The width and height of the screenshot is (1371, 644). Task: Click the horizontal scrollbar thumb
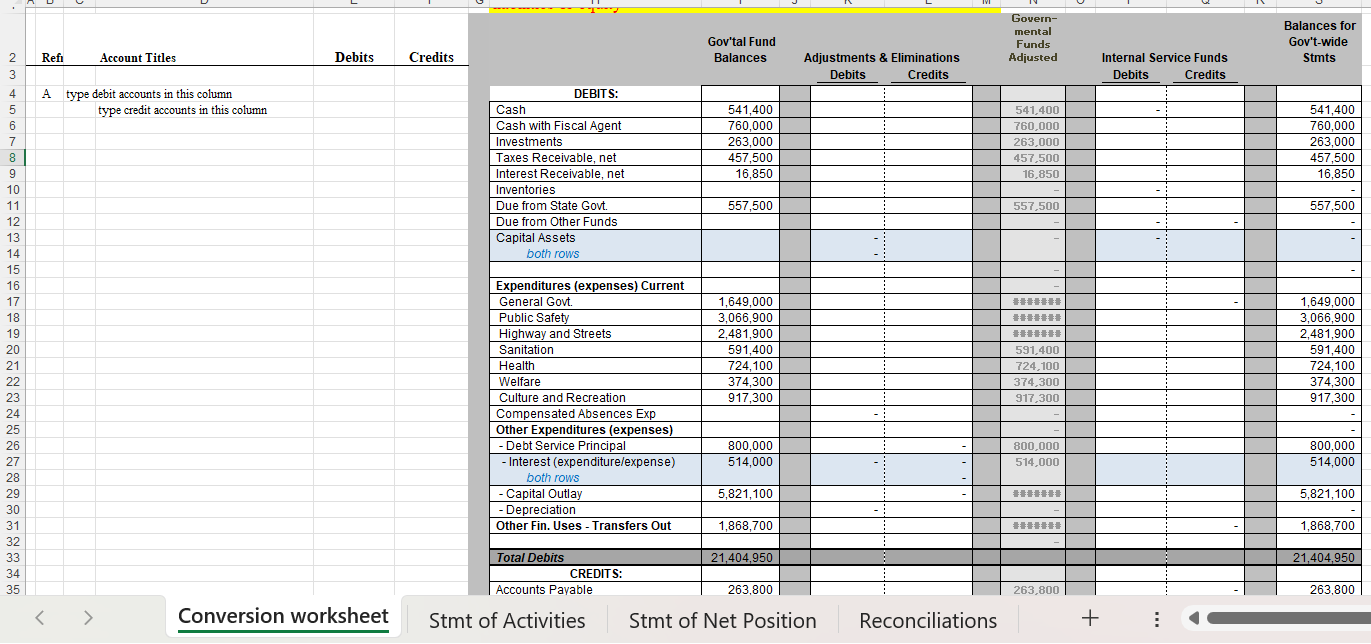pyautogui.click(x=1290, y=619)
